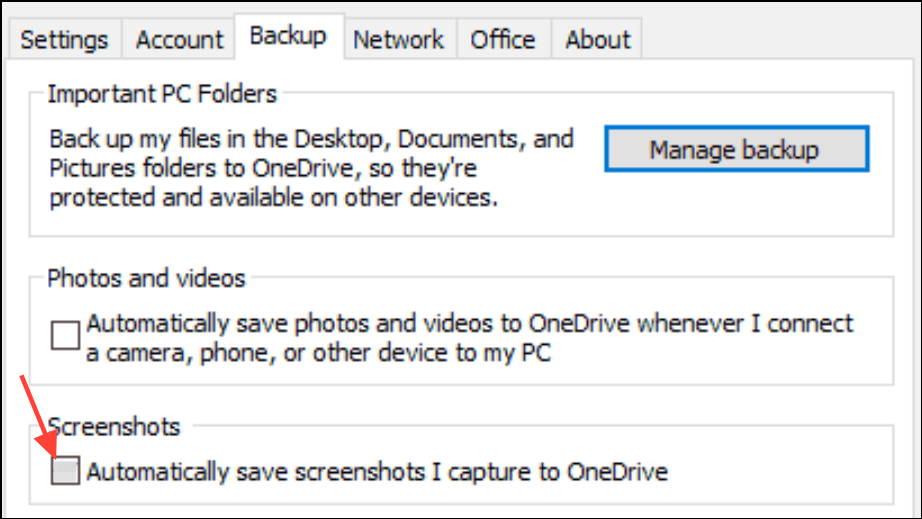This screenshot has height=519, width=922.
Task: Select the Backup tab
Action: pos(288,36)
